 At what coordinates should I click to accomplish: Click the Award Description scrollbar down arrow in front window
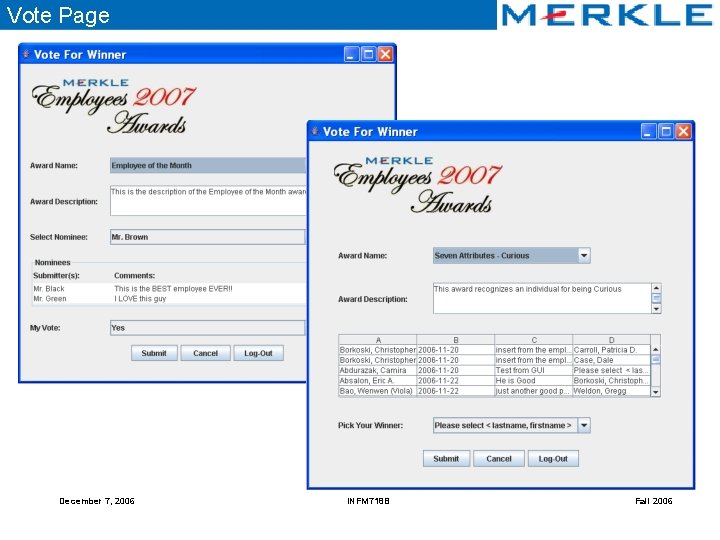[656, 309]
